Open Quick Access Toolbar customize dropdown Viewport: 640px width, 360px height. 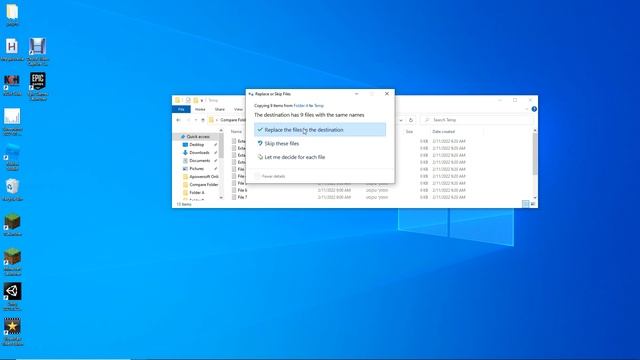coord(202,100)
